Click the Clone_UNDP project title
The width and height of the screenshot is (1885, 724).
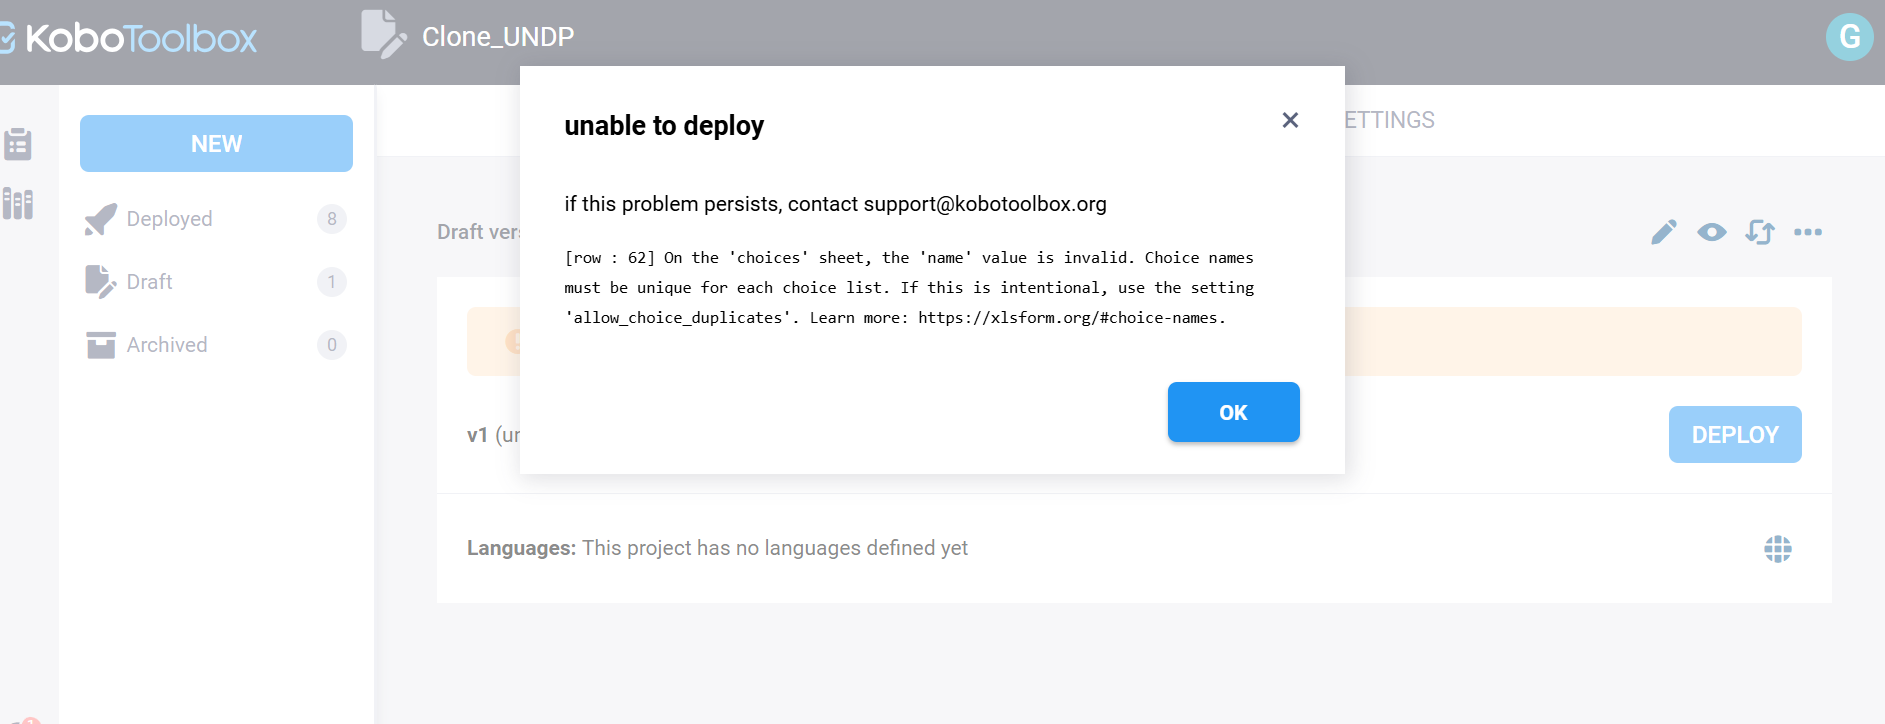tap(497, 37)
